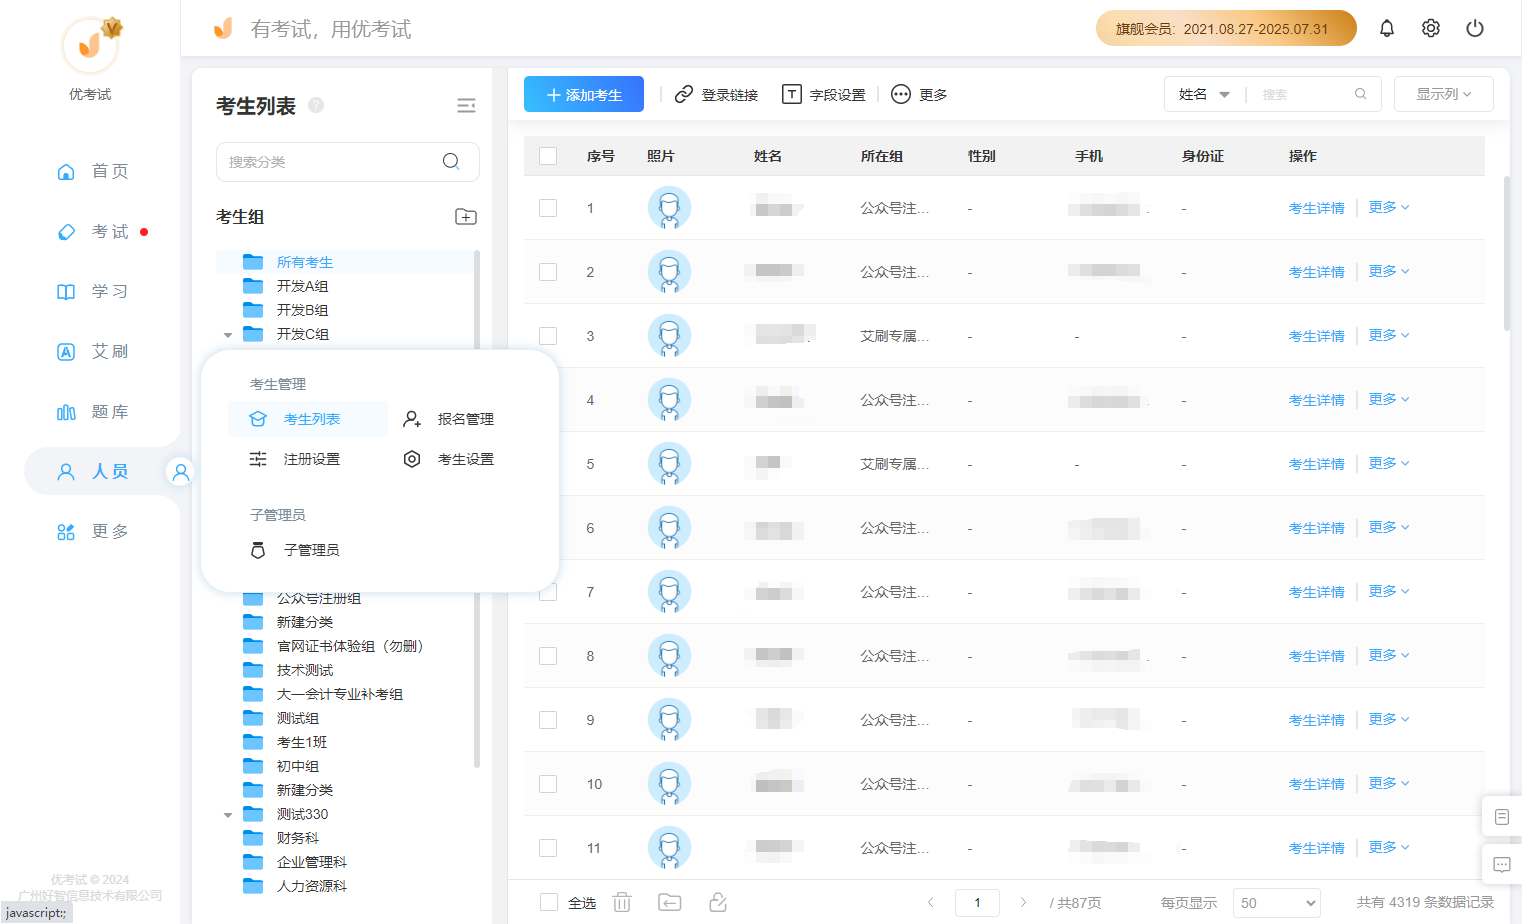This screenshot has width=1522, height=924.
Task: Open the settings gear icon
Action: click(x=1431, y=28)
